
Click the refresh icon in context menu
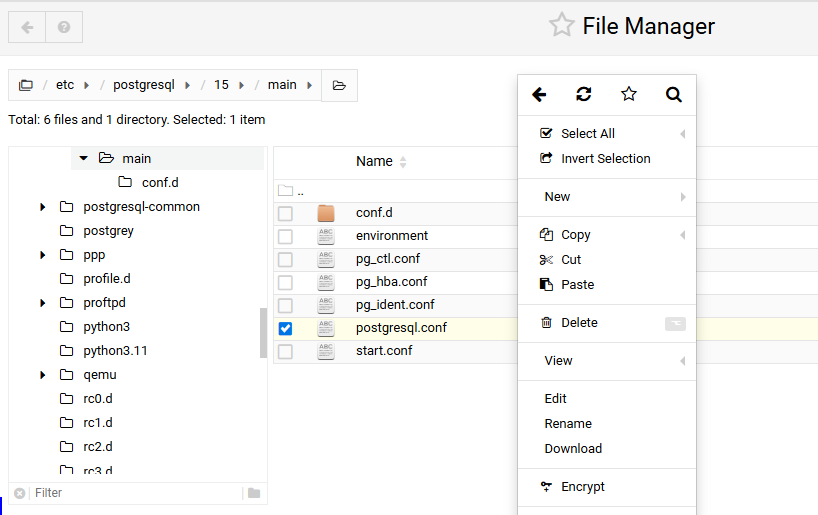point(584,94)
